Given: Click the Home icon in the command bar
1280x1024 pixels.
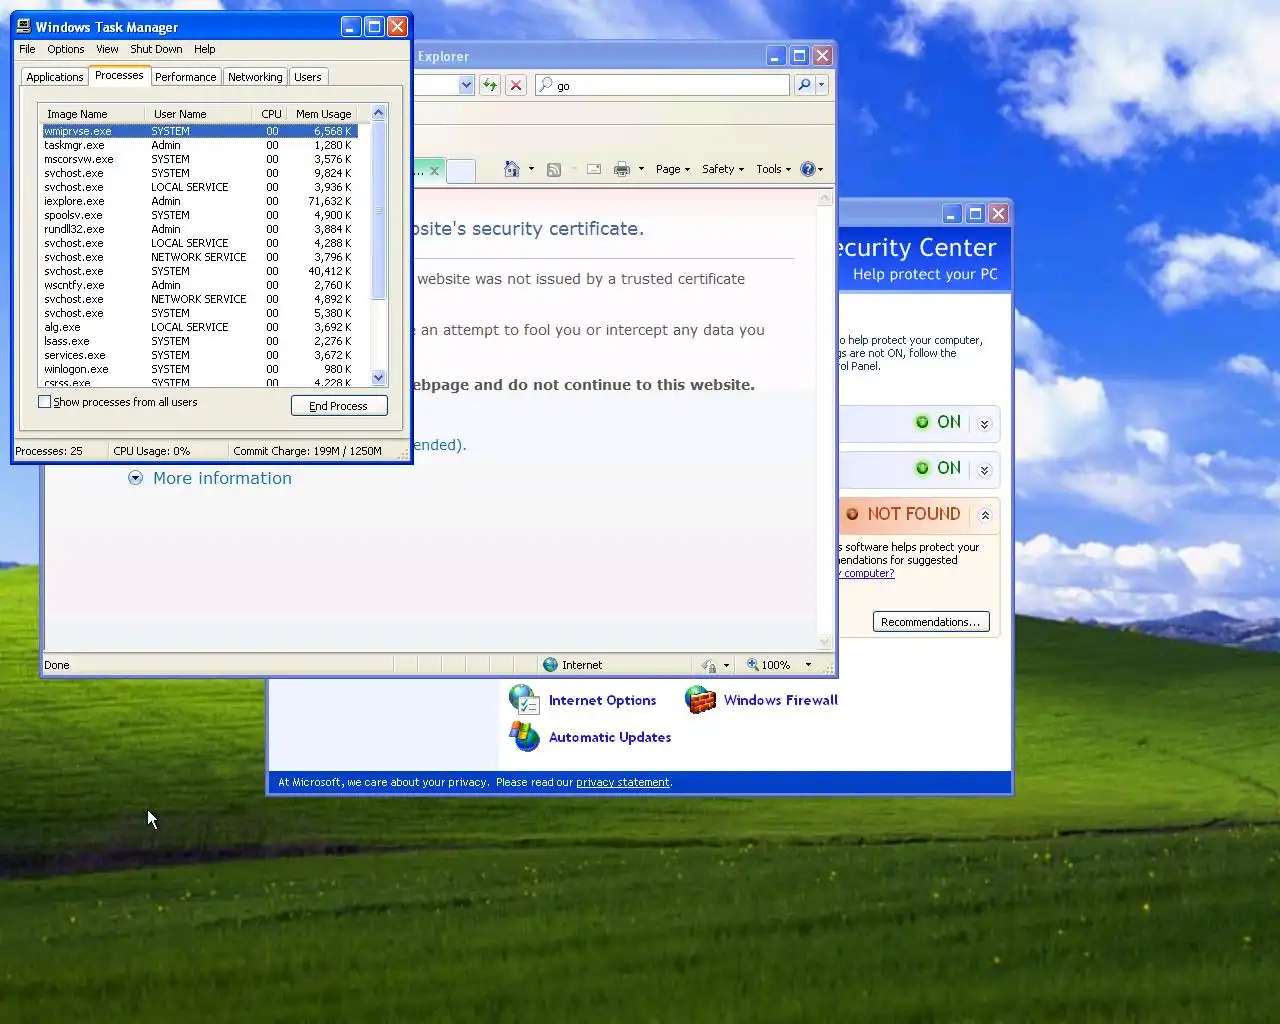Looking at the screenshot, I should tap(512, 169).
